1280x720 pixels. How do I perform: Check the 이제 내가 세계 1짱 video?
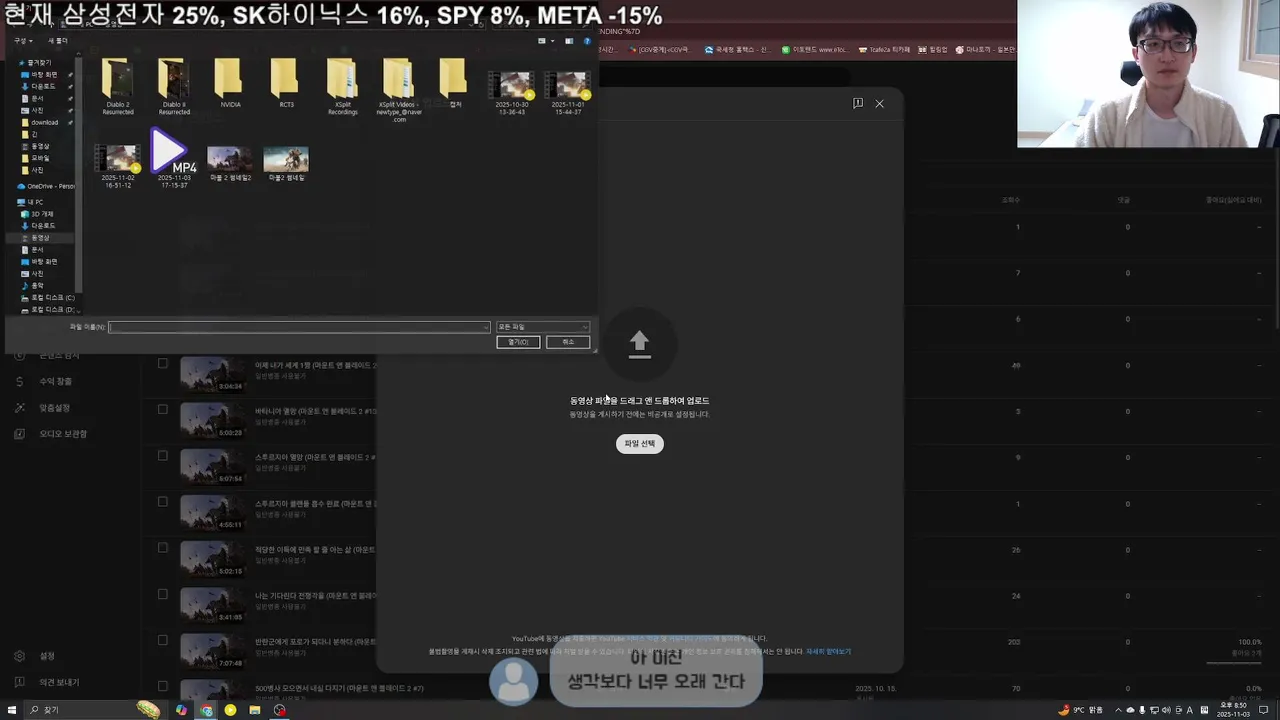(x=163, y=364)
